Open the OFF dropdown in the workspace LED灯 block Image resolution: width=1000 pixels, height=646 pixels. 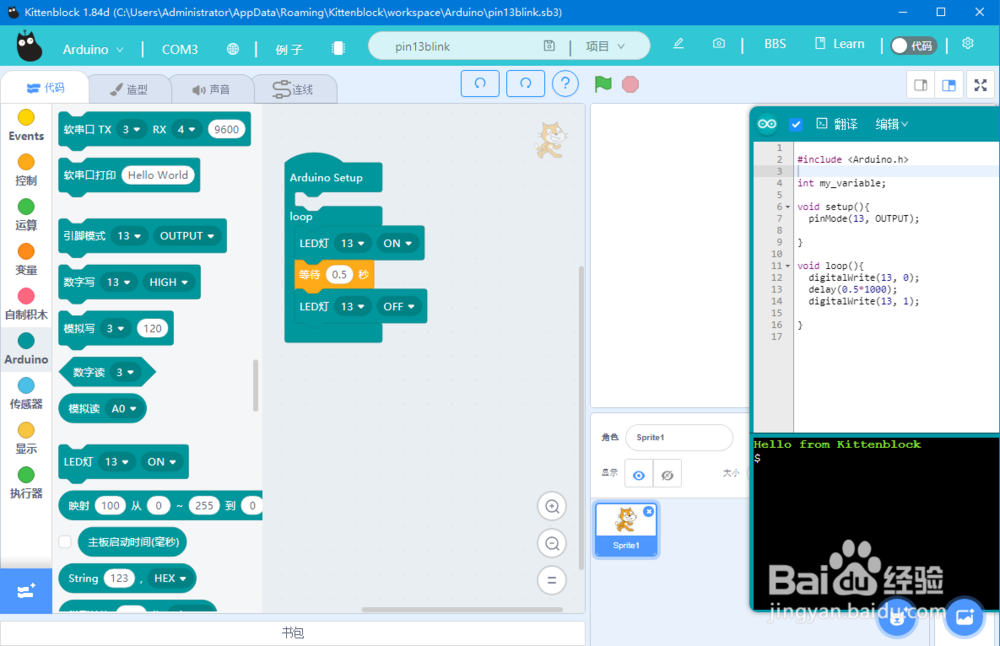399,307
